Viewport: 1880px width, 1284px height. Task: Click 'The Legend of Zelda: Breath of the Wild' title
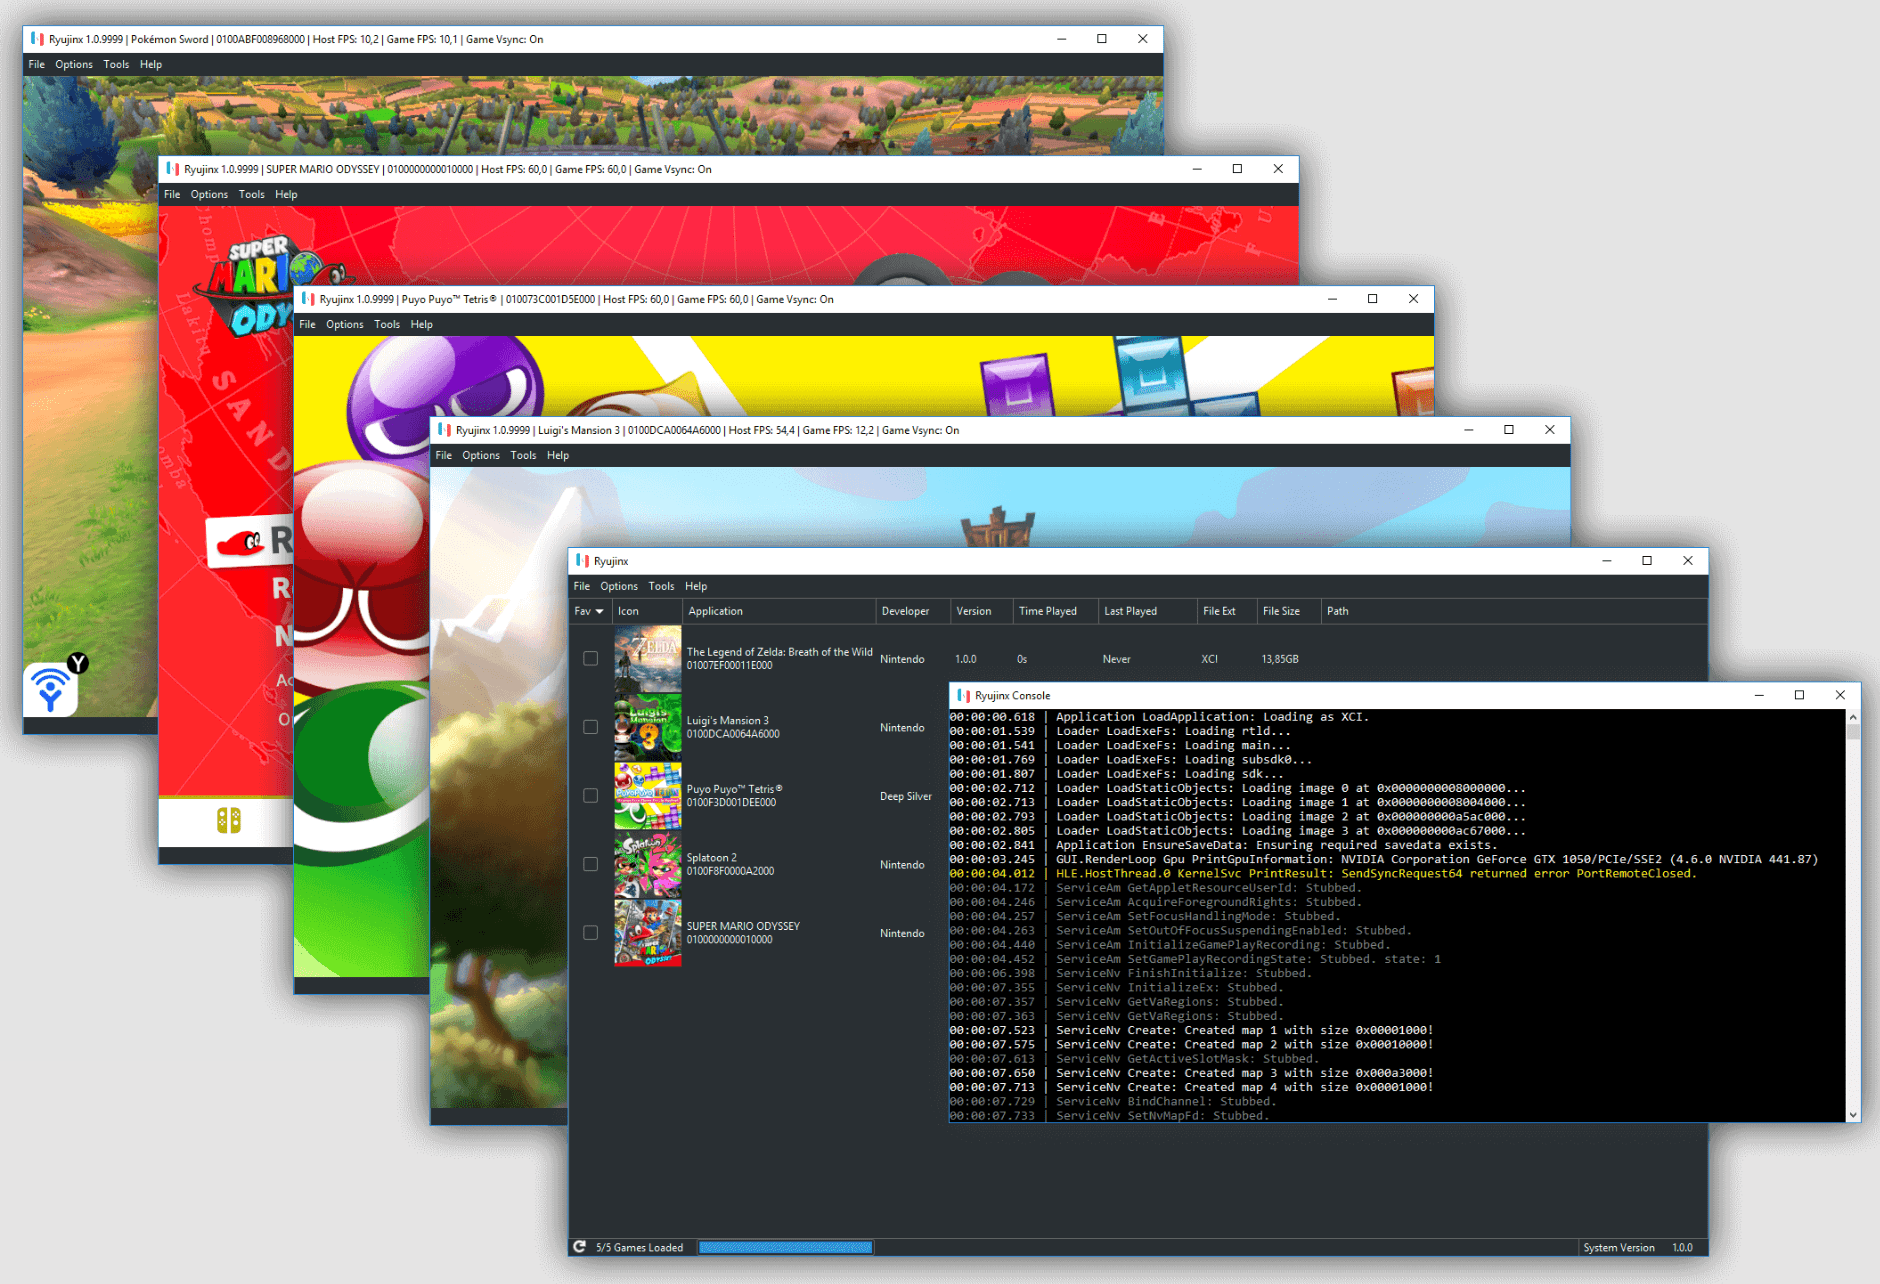pos(779,652)
